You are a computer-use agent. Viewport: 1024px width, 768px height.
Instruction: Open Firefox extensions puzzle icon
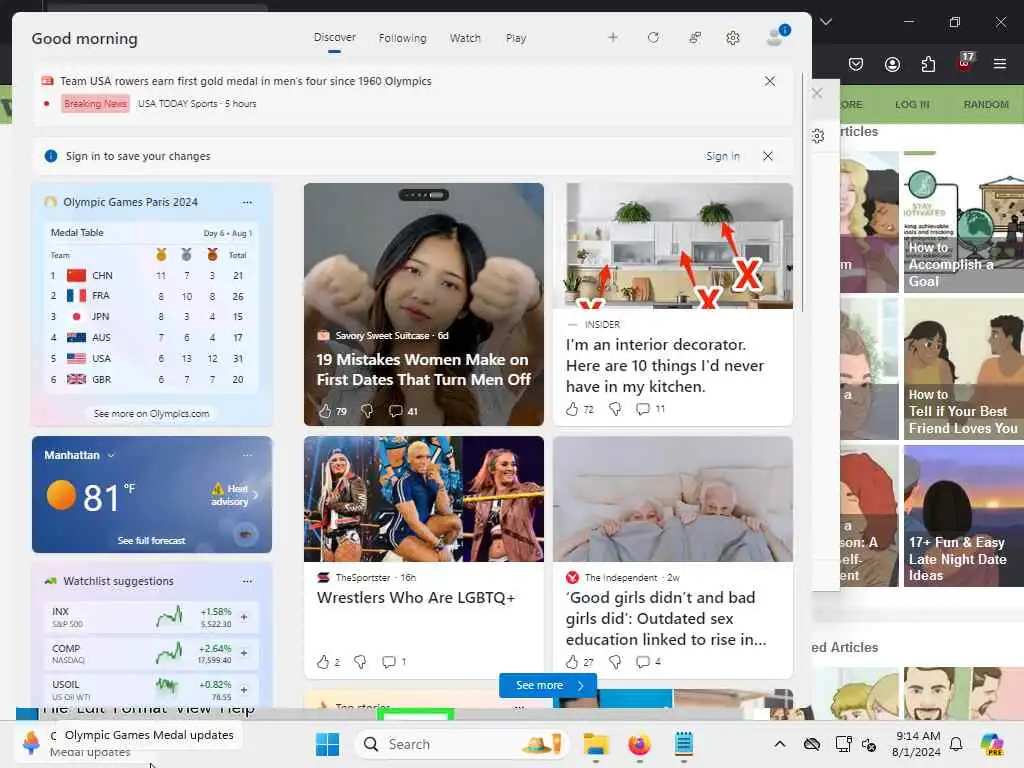(x=928, y=64)
